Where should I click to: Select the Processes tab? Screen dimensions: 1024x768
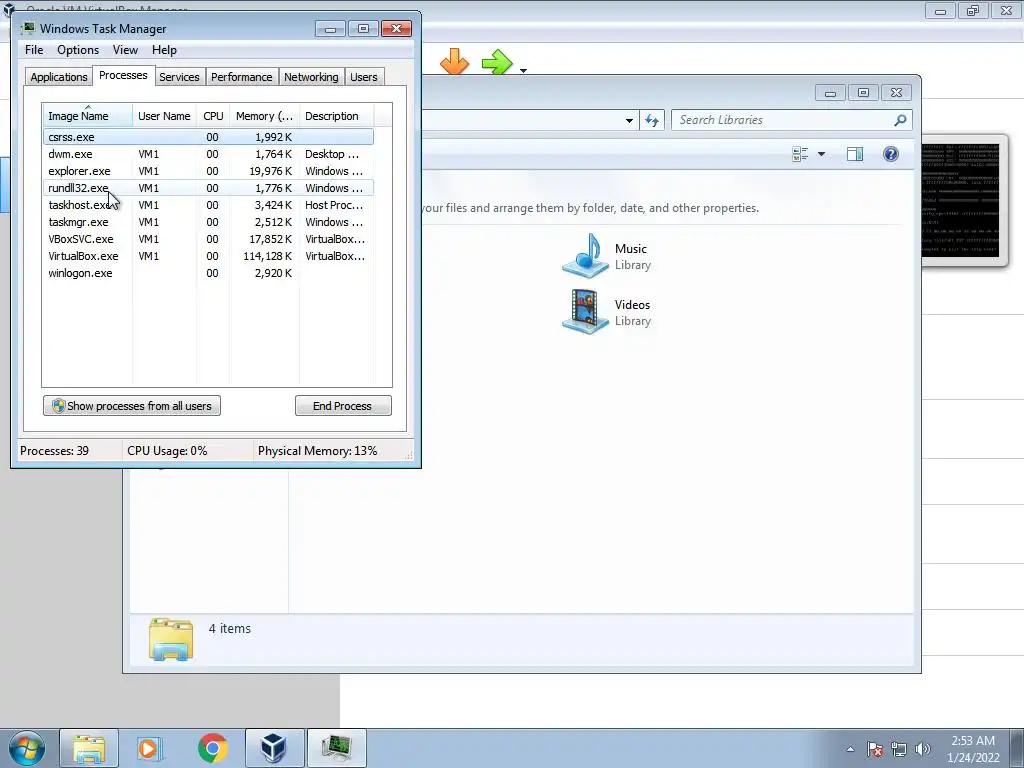coord(123,76)
